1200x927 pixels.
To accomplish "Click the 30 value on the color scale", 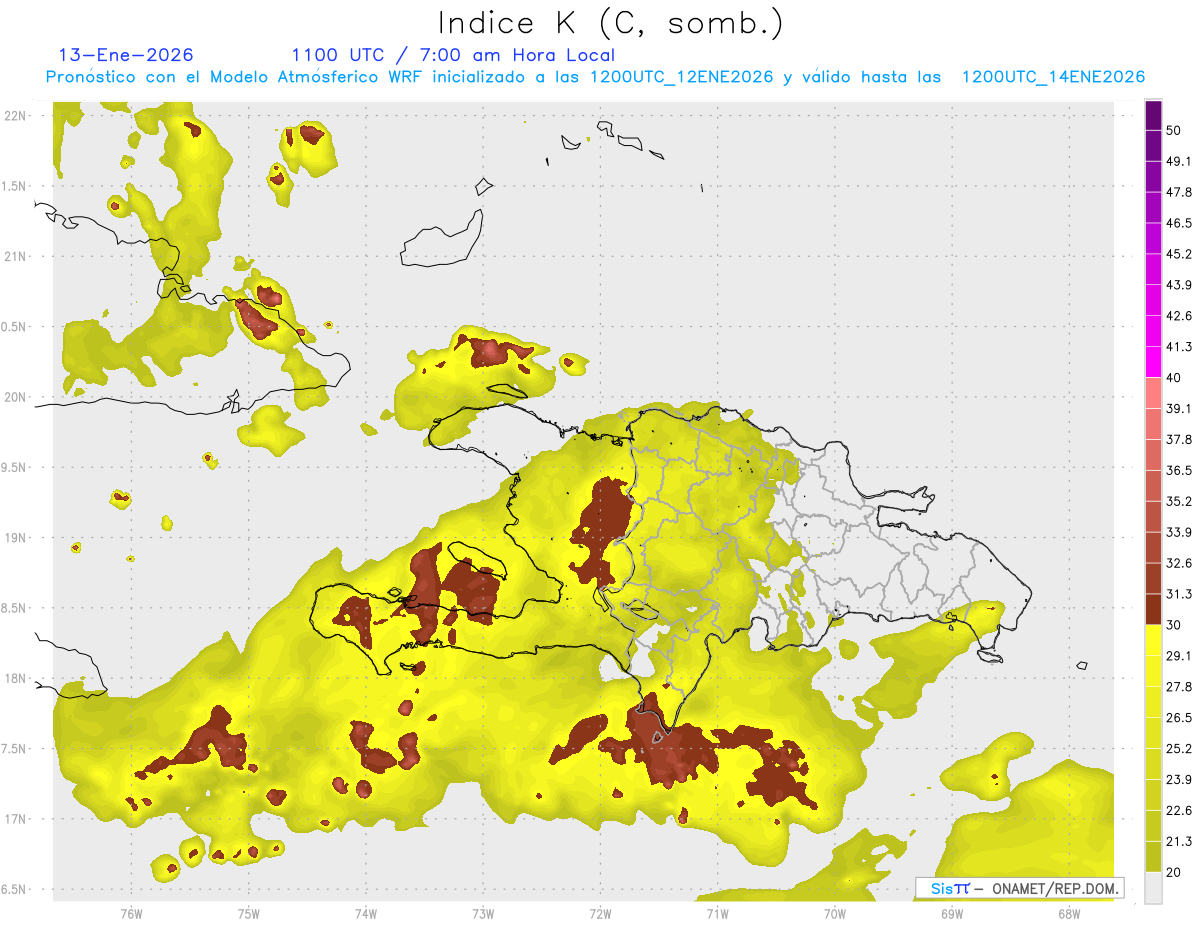I will [1174, 625].
